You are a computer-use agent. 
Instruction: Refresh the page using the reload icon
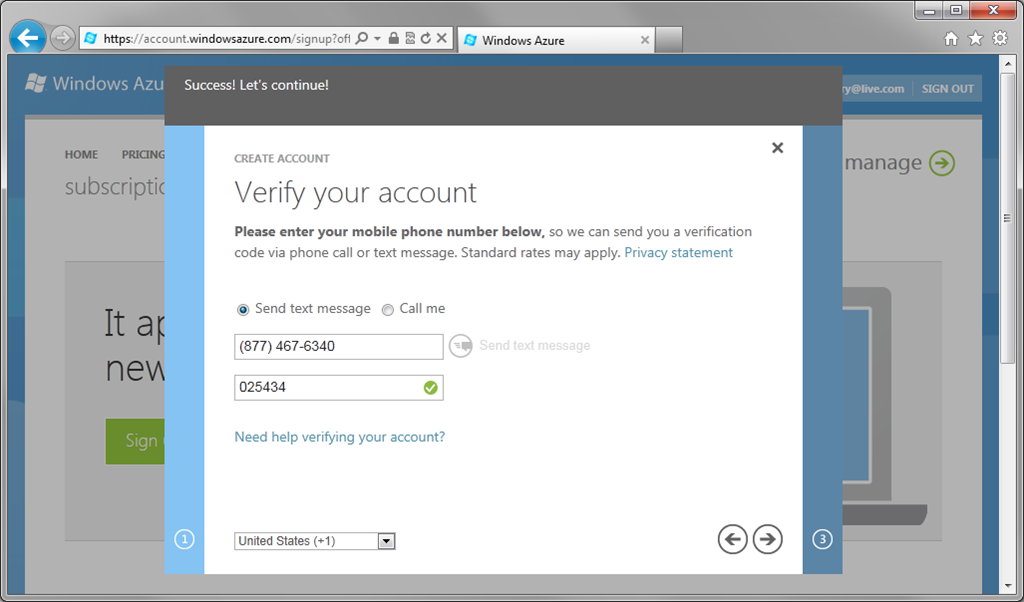pos(426,39)
